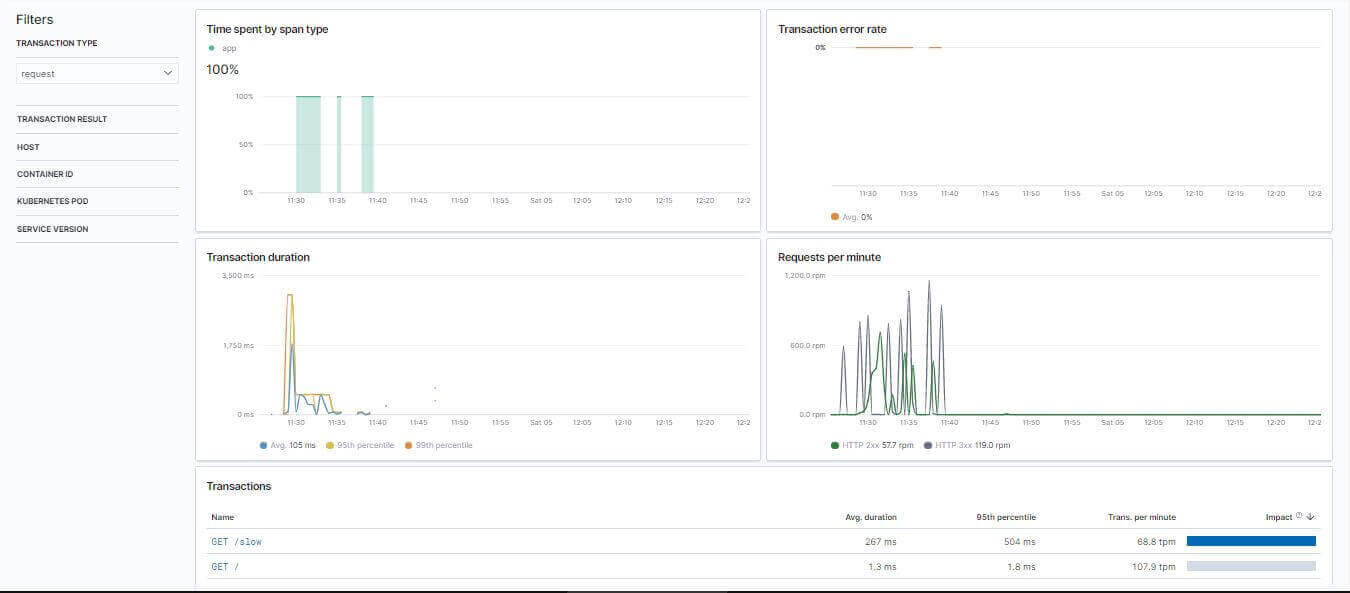1350x593 pixels.
Task: Sort transactions by Avg. duration header
Action: [871, 516]
